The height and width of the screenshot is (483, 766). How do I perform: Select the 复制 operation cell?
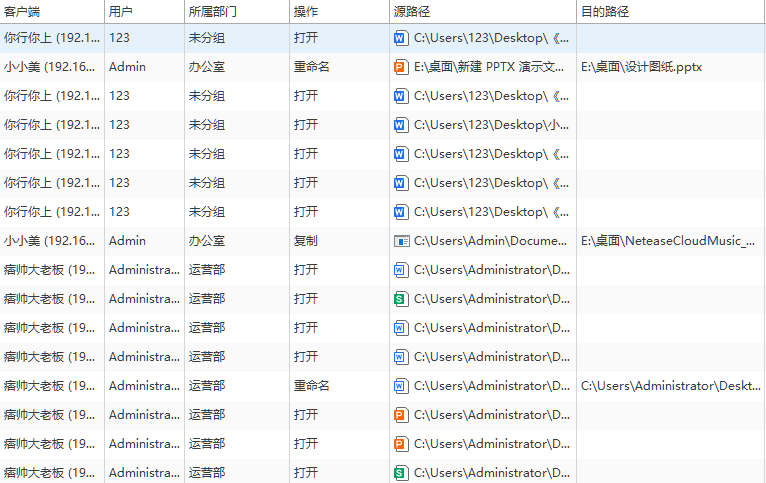305,241
